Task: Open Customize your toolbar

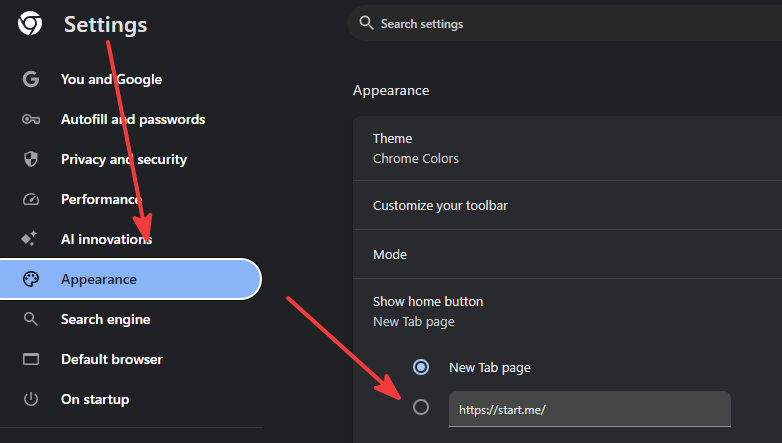Action: click(x=568, y=205)
